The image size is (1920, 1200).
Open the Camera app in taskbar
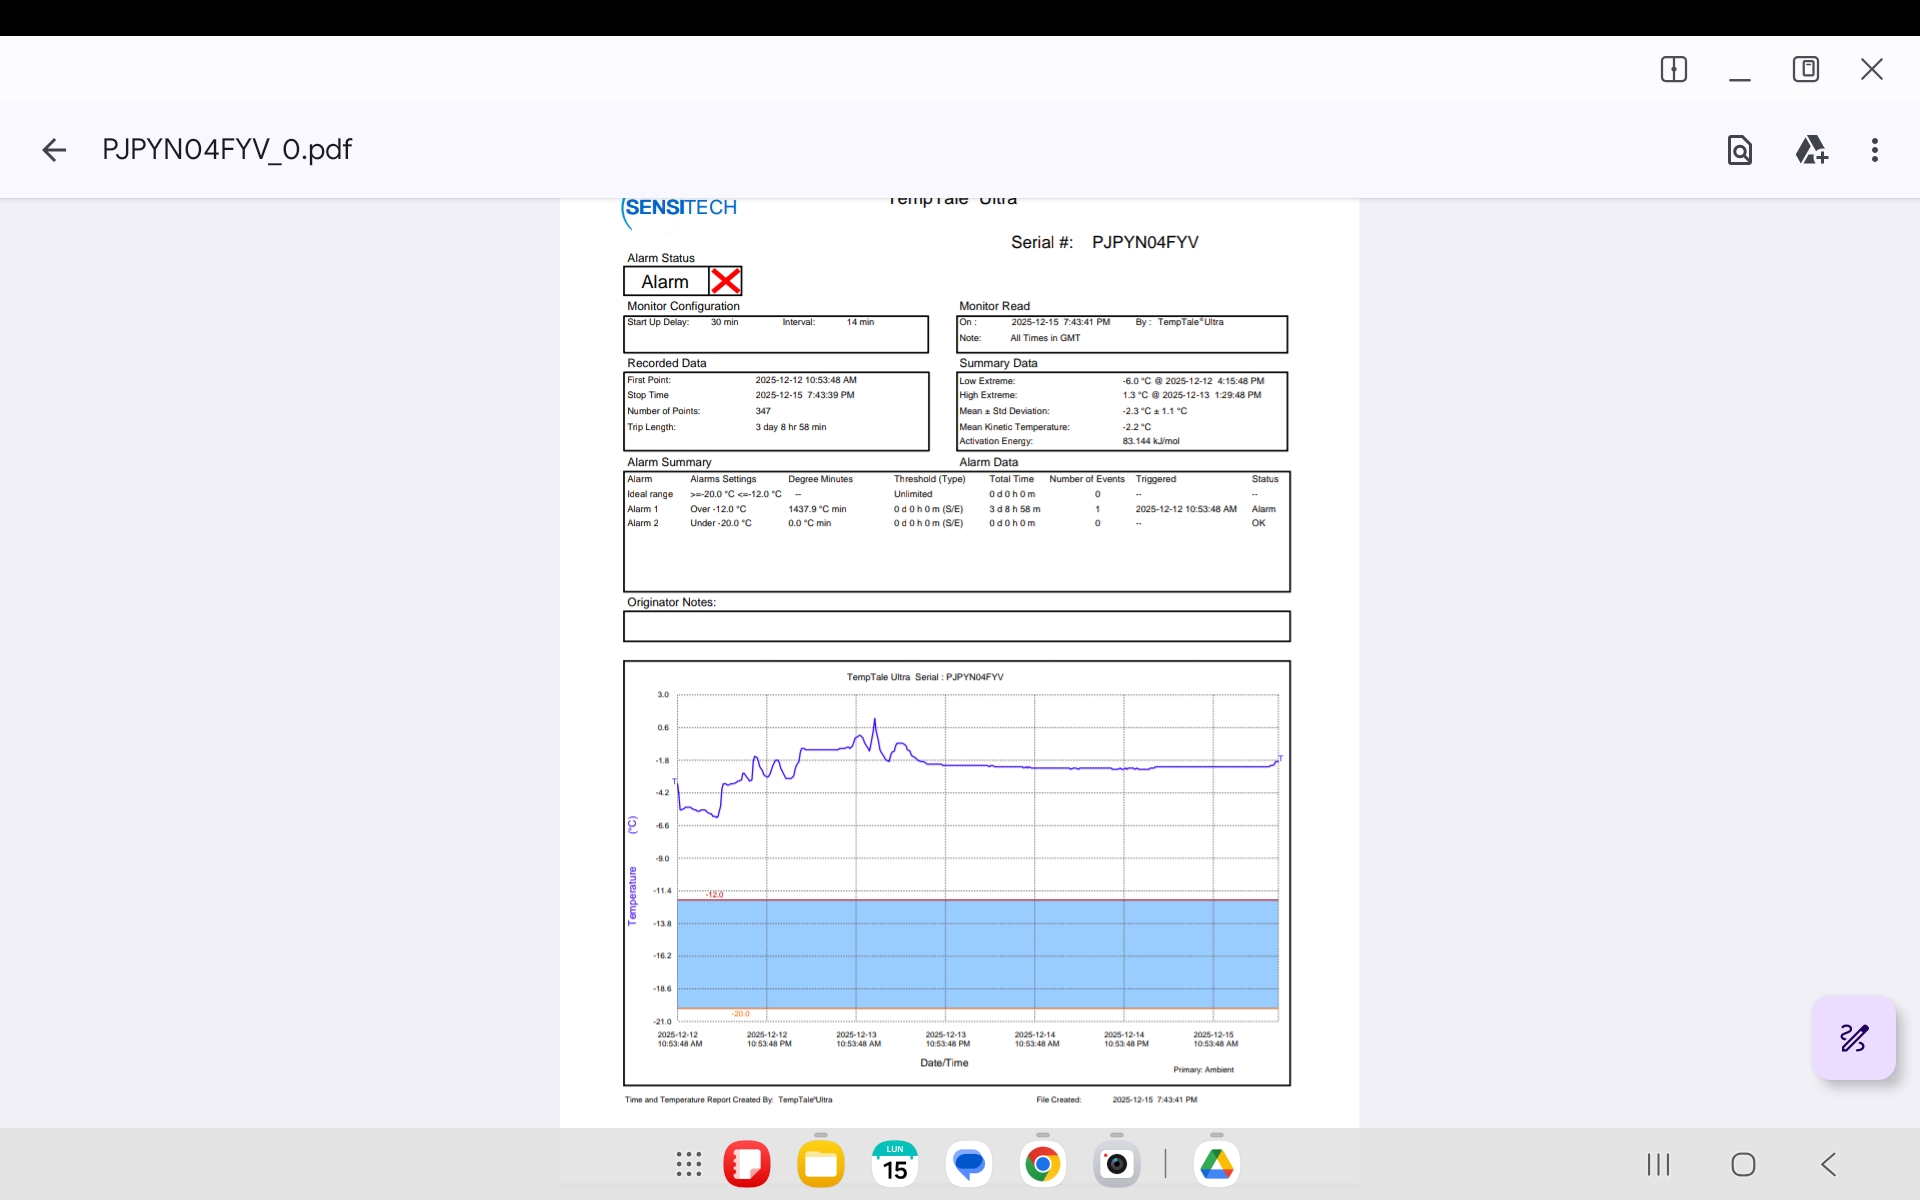pyautogui.click(x=1116, y=1164)
